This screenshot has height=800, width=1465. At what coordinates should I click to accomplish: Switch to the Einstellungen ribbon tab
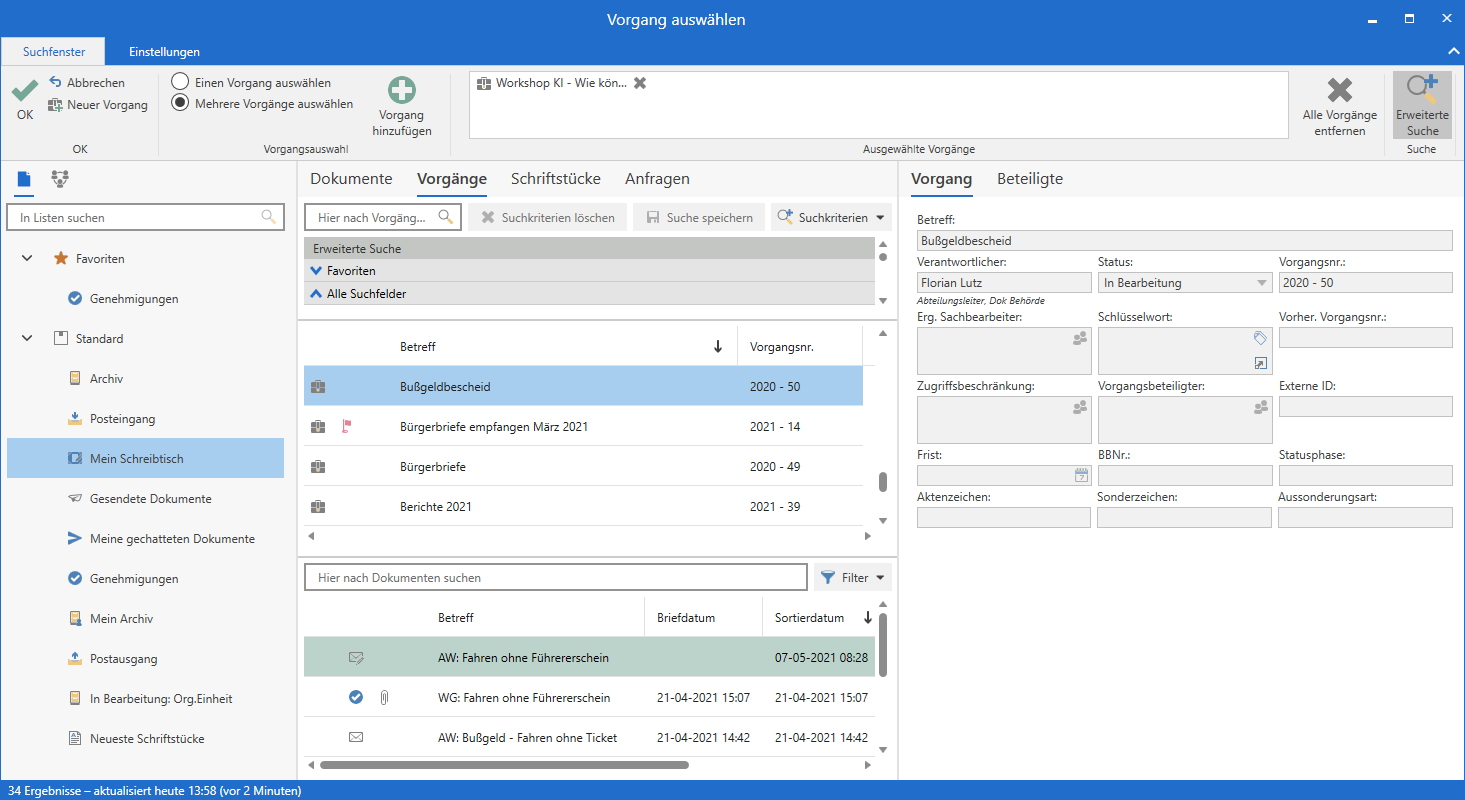(164, 51)
